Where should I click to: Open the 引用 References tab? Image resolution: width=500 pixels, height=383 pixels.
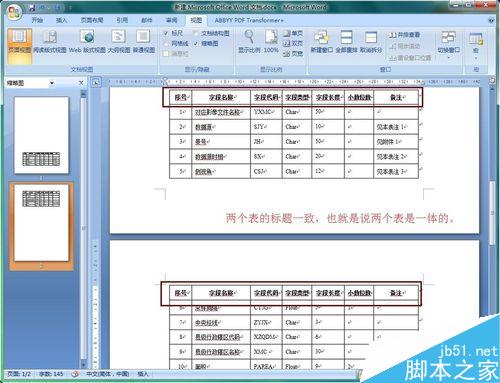point(122,20)
